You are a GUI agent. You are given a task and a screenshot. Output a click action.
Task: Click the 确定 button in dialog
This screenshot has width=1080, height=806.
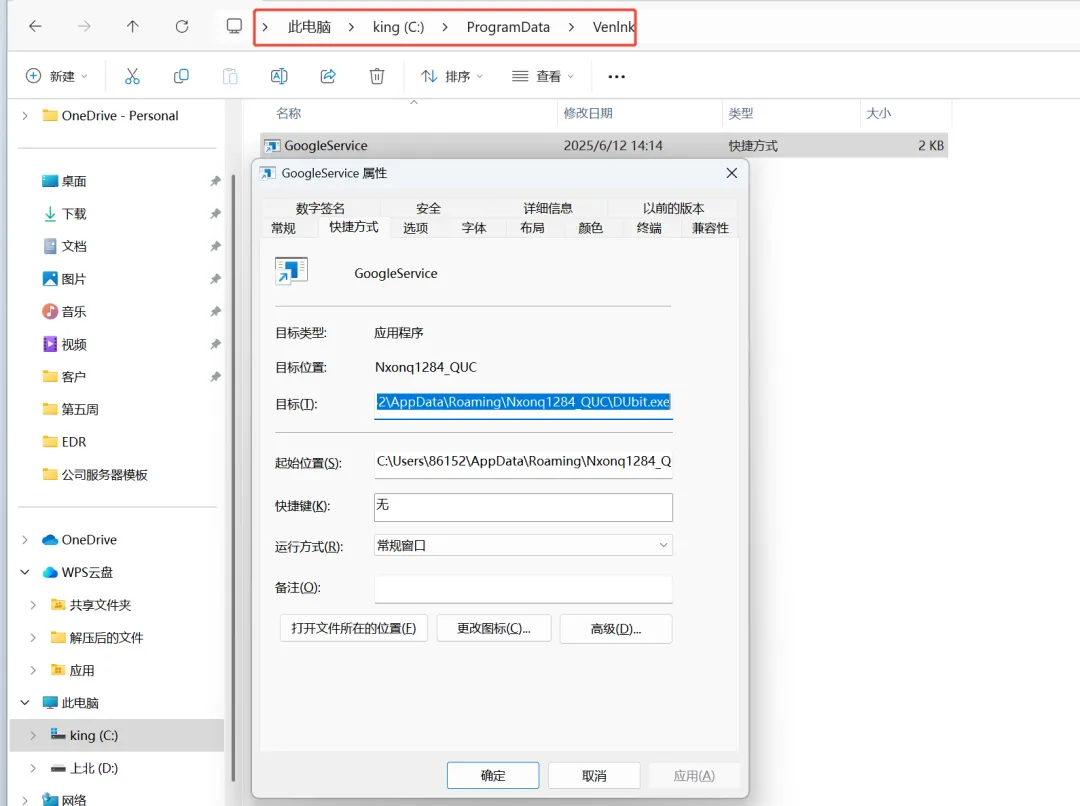(x=493, y=776)
